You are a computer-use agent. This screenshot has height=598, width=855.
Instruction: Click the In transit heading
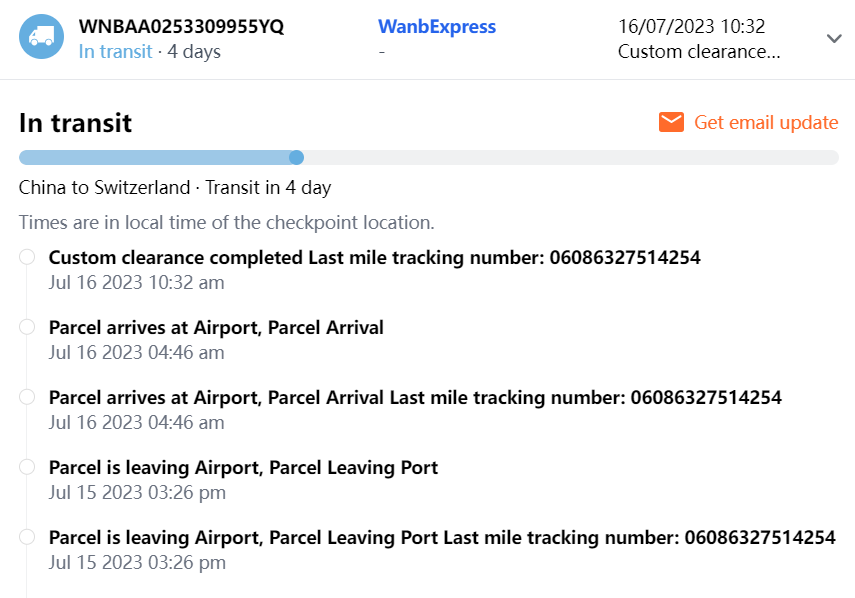[x=75, y=123]
